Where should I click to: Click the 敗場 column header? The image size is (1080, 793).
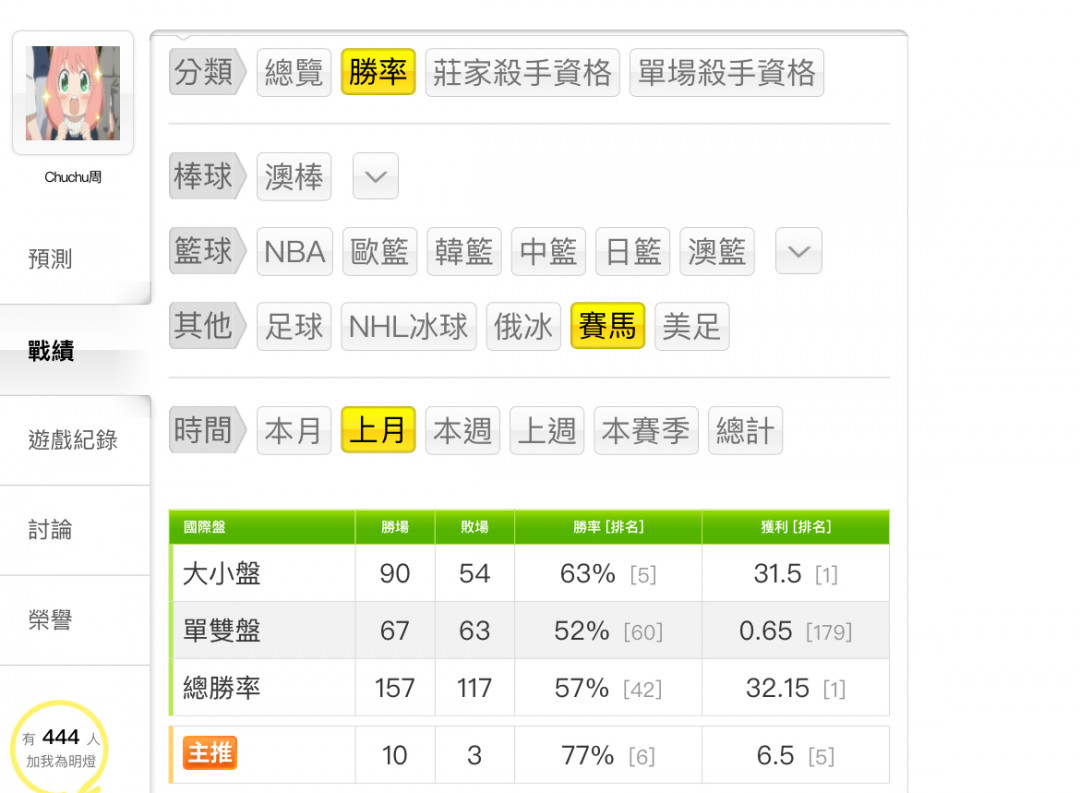click(475, 527)
